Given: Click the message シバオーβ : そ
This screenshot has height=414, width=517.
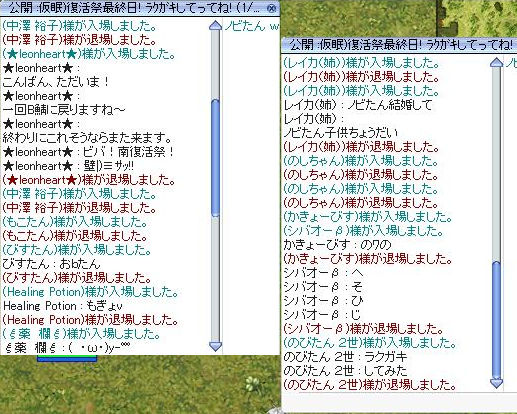Looking at the screenshot, I should (323, 287).
